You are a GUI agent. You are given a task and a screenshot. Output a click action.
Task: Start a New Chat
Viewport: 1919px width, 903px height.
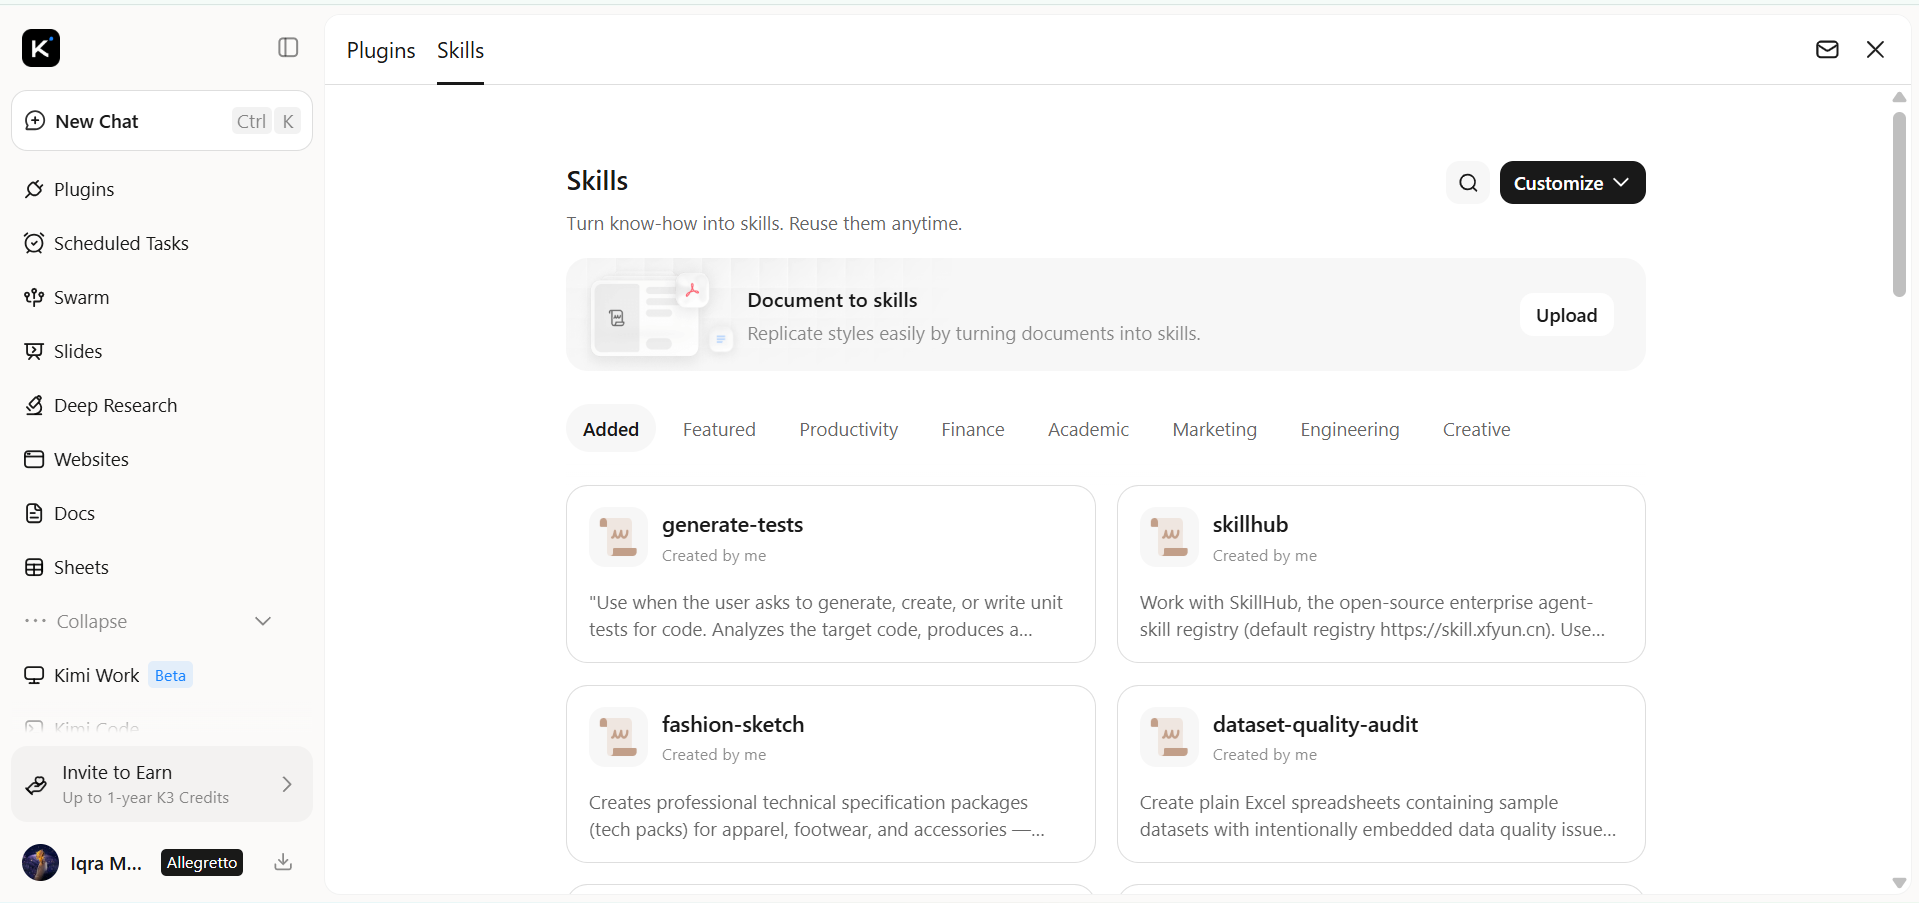(162, 121)
